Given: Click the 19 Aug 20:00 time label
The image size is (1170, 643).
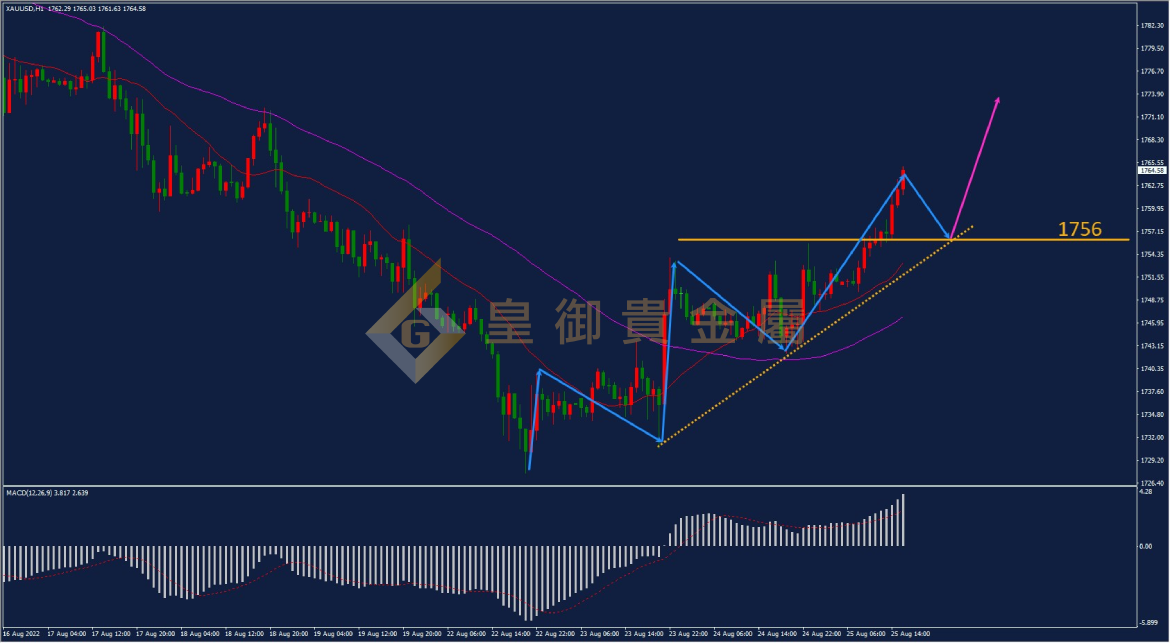Looking at the screenshot, I should [x=420, y=634].
